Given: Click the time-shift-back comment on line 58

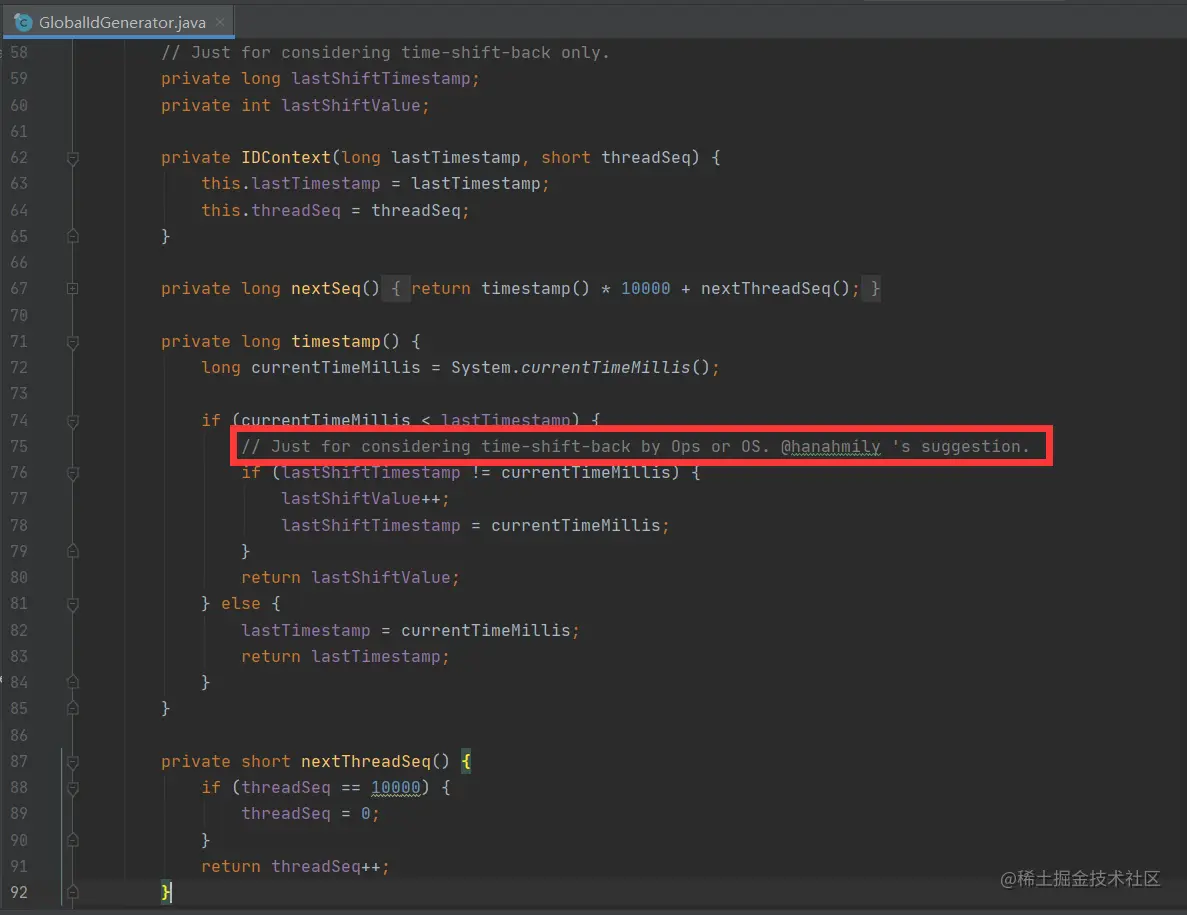Looking at the screenshot, I should pyautogui.click(x=385, y=52).
